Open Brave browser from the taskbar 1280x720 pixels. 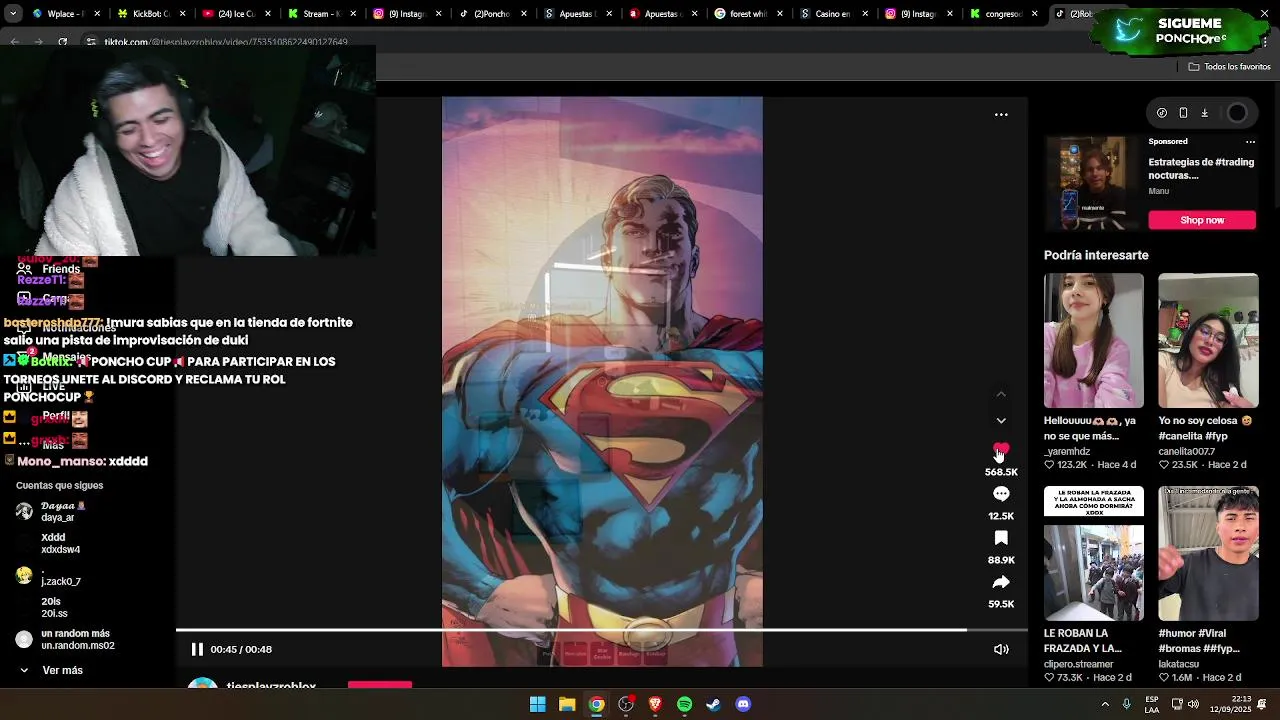click(x=655, y=704)
